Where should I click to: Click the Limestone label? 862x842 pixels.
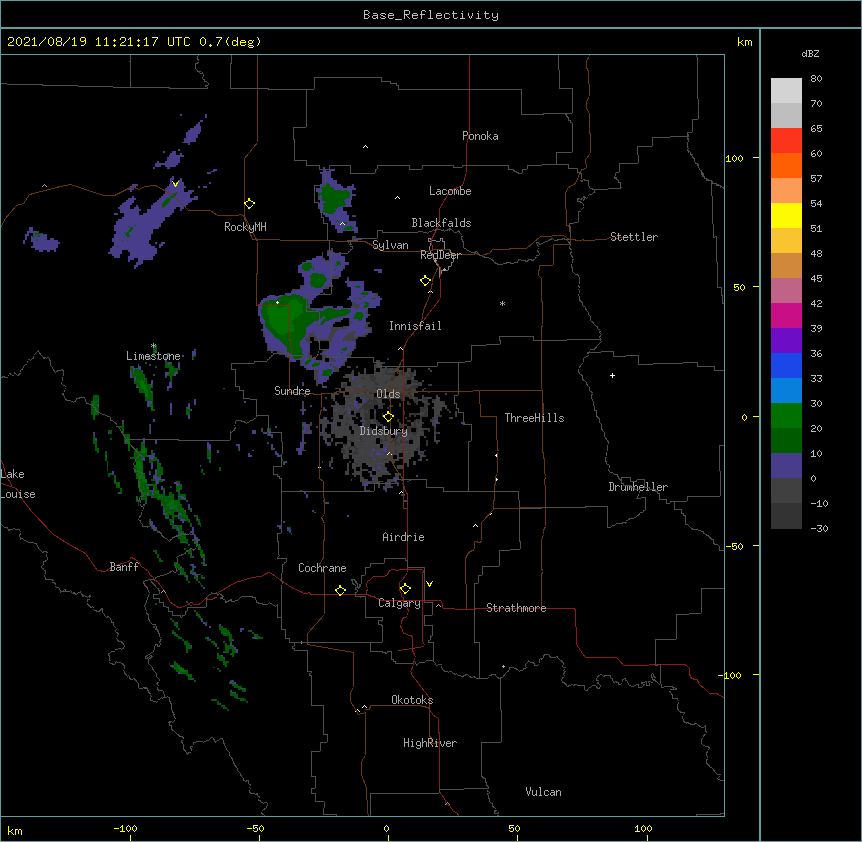[153, 356]
